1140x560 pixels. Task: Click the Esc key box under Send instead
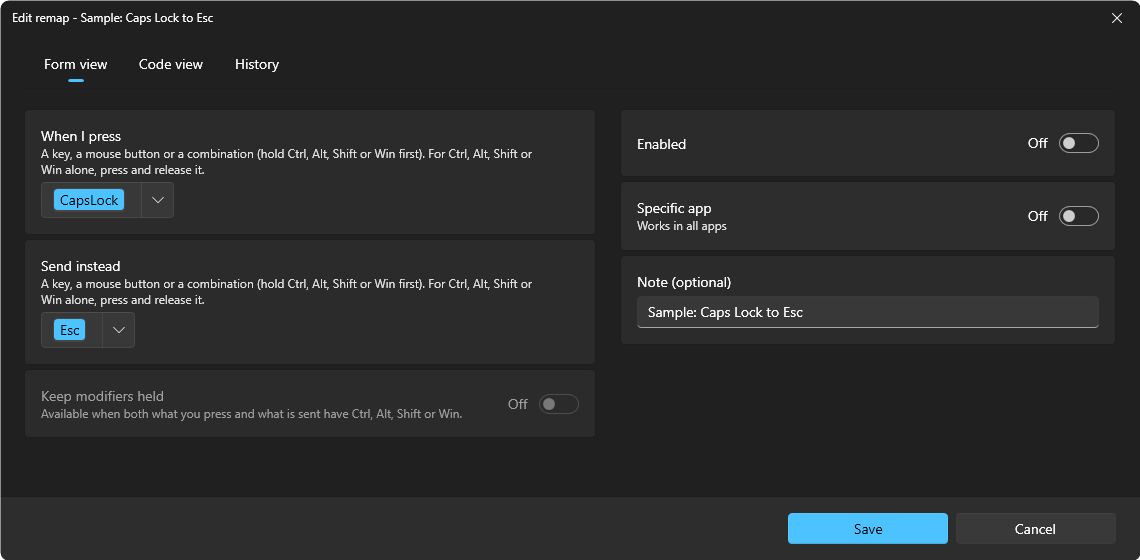70,330
